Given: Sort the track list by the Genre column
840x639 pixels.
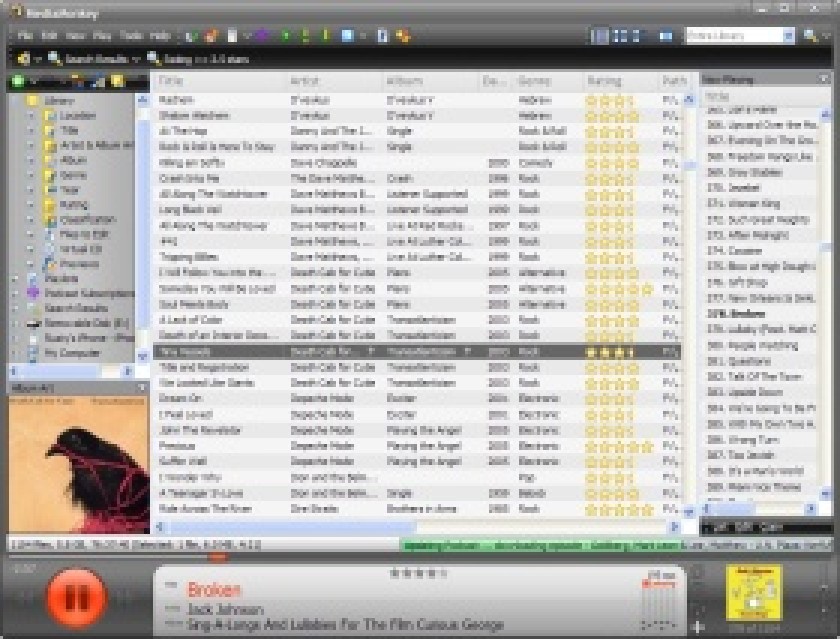Looking at the screenshot, I should [x=548, y=81].
